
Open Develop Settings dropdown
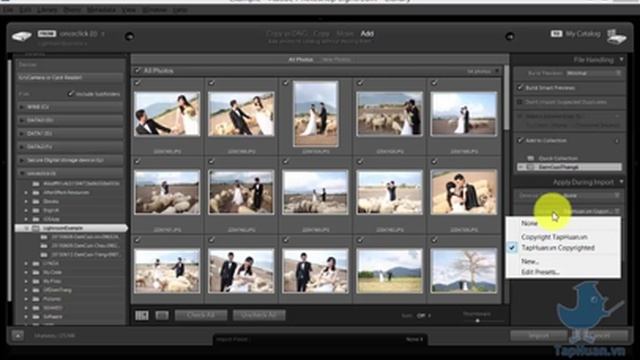[592, 196]
